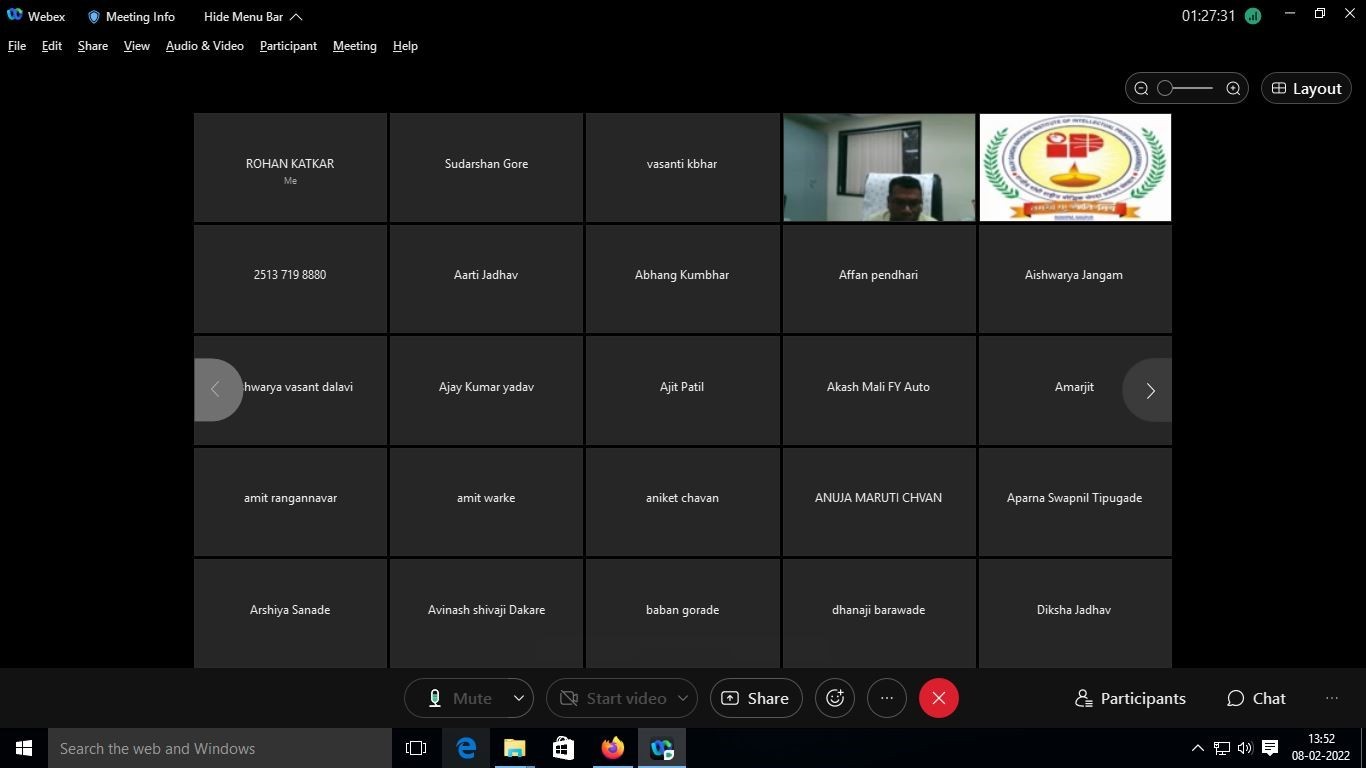1366x768 pixels.
Task: Select ANUJA MARUTI CHVAN tile
Action: pos(879,501)
